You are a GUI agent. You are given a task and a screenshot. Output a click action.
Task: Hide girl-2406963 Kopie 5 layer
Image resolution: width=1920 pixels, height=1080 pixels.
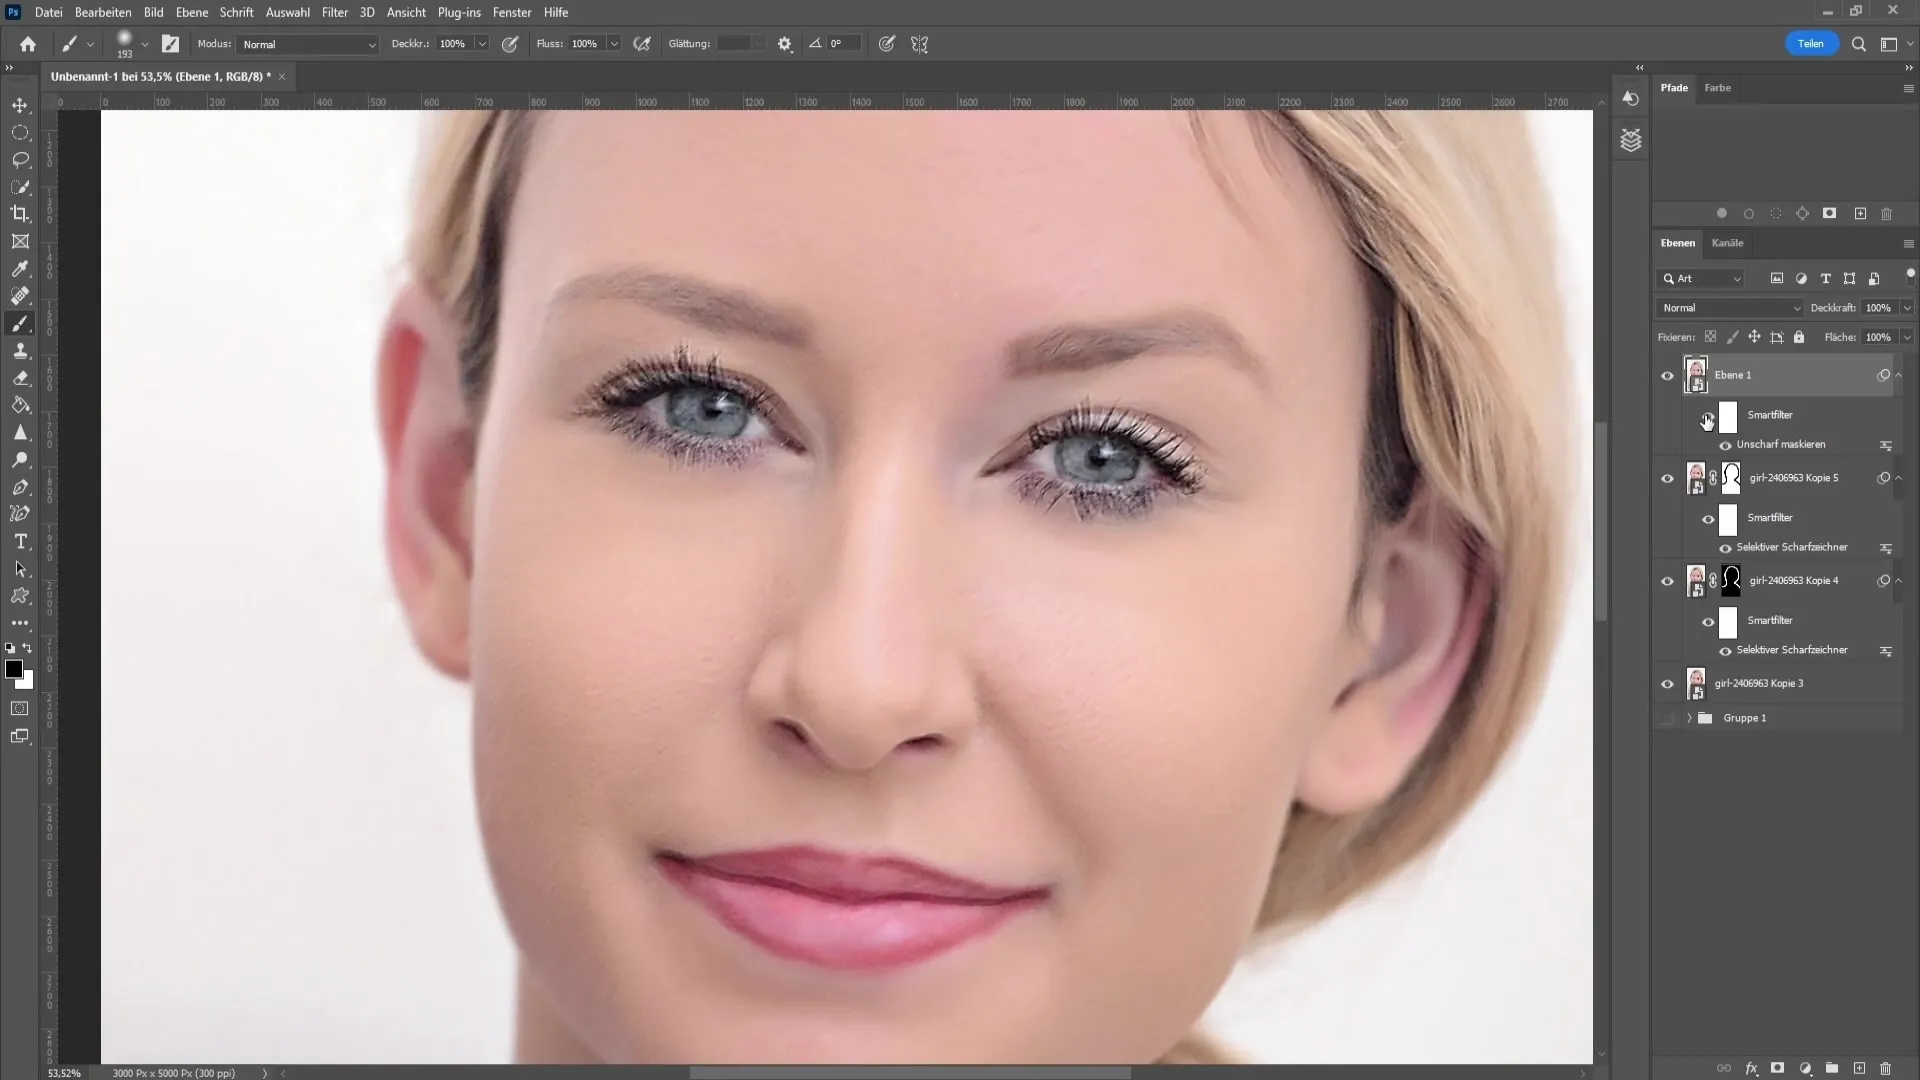(x=1668, y=477)
